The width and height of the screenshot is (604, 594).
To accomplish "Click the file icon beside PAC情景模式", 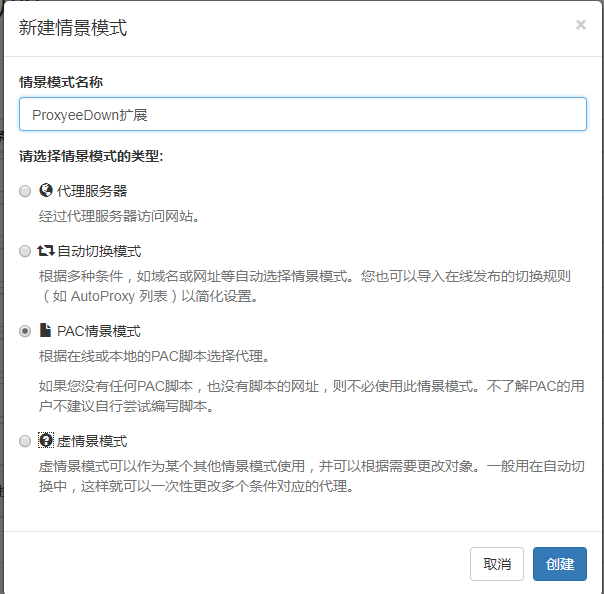I will tap(45, 330).
